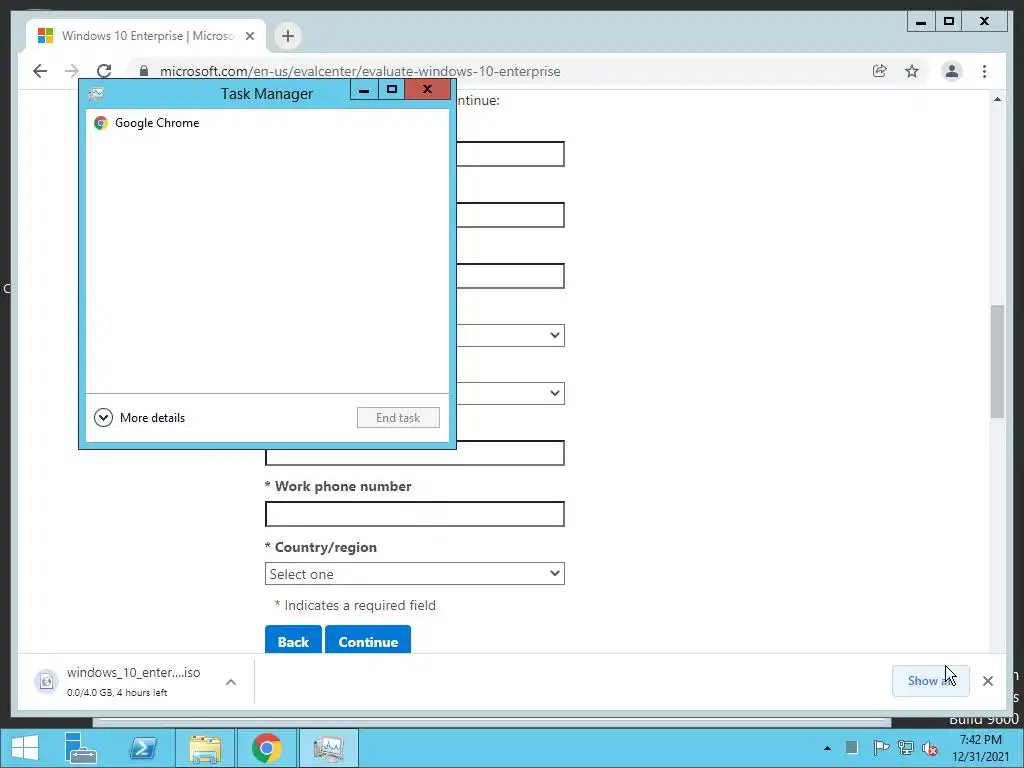Open File Explorer from the taskbar
The height and width of the screenshot is (768, 1024).
coord(205,748)
